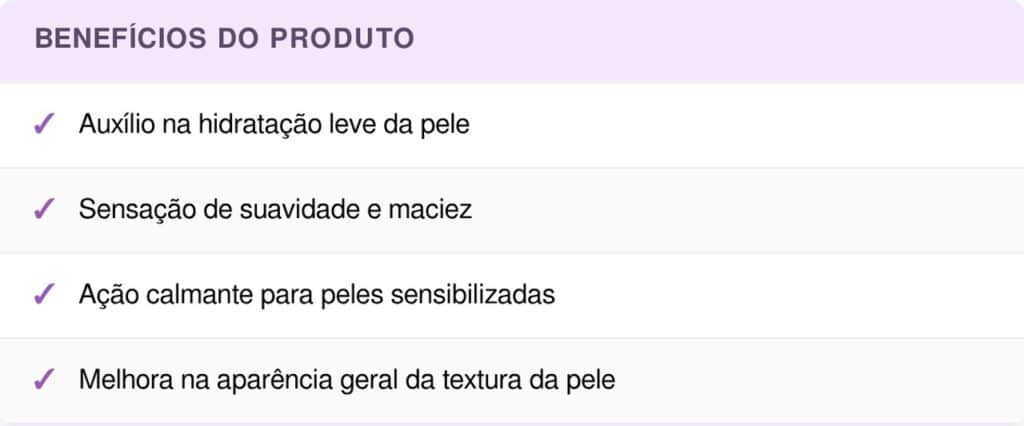Click the text Sensação de suavidade e maciez
Viewport: 1024px width, 426px height.
pyautogui.click(x=275, y=210)
